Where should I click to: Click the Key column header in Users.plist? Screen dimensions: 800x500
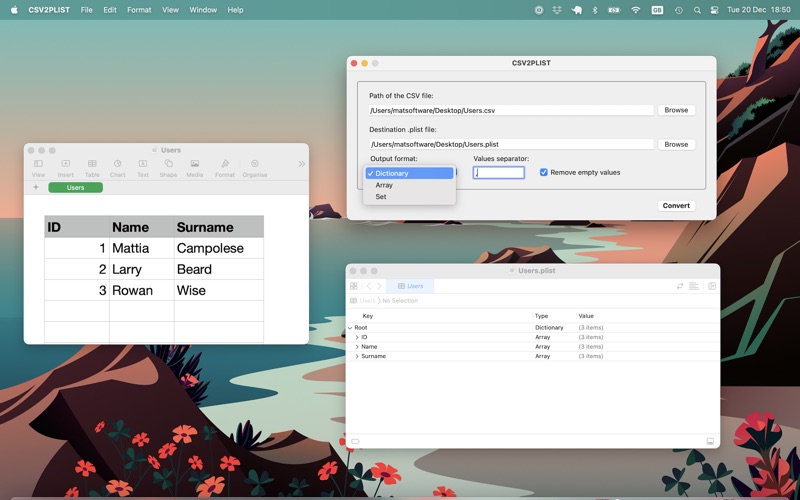point(367,316)
